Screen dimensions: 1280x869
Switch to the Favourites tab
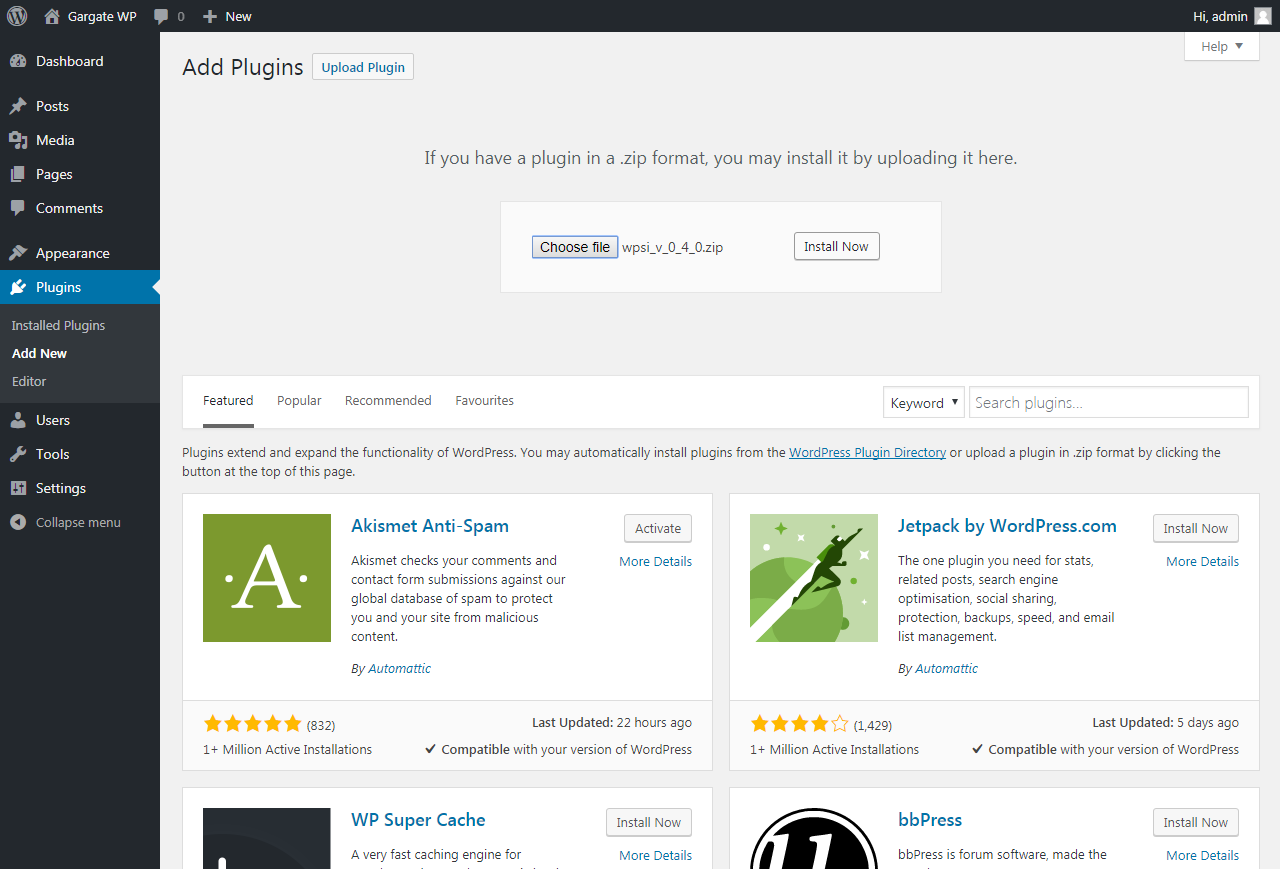tap(484, 400)
